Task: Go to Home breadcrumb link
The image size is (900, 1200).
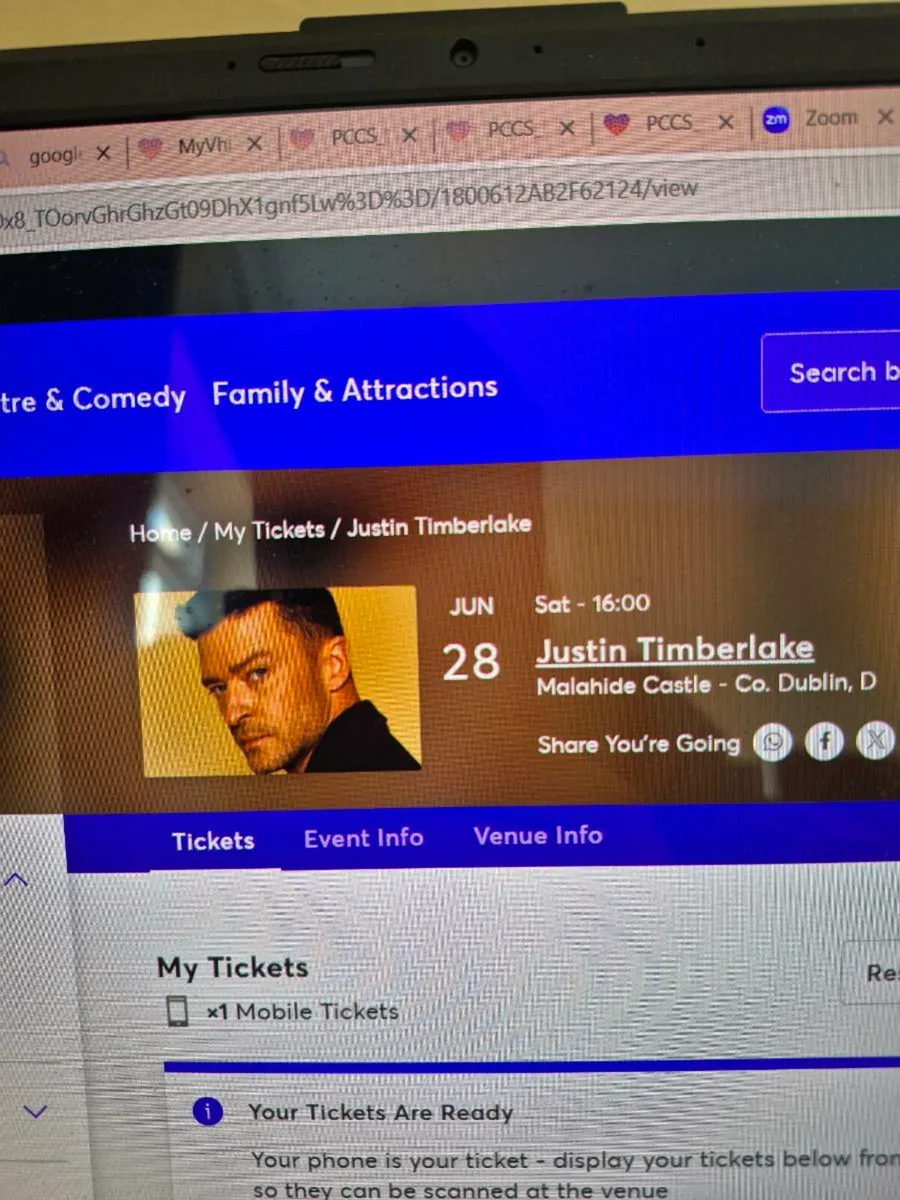Action: click(x=160, y=532)
